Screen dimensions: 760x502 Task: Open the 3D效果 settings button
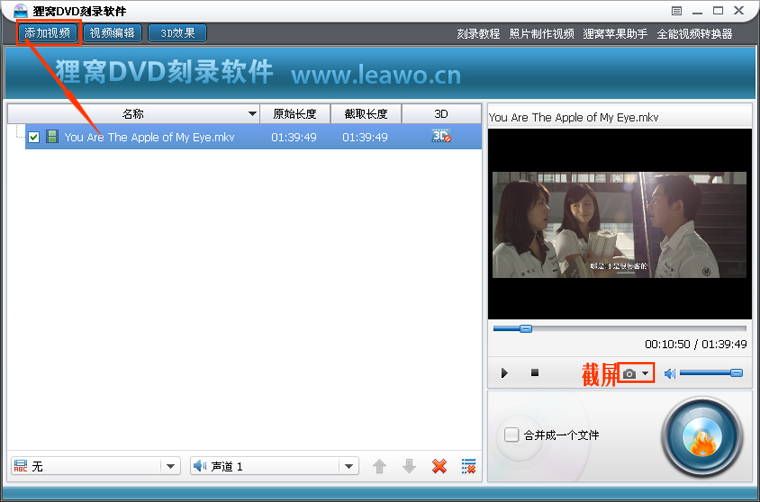coord(177,33)
